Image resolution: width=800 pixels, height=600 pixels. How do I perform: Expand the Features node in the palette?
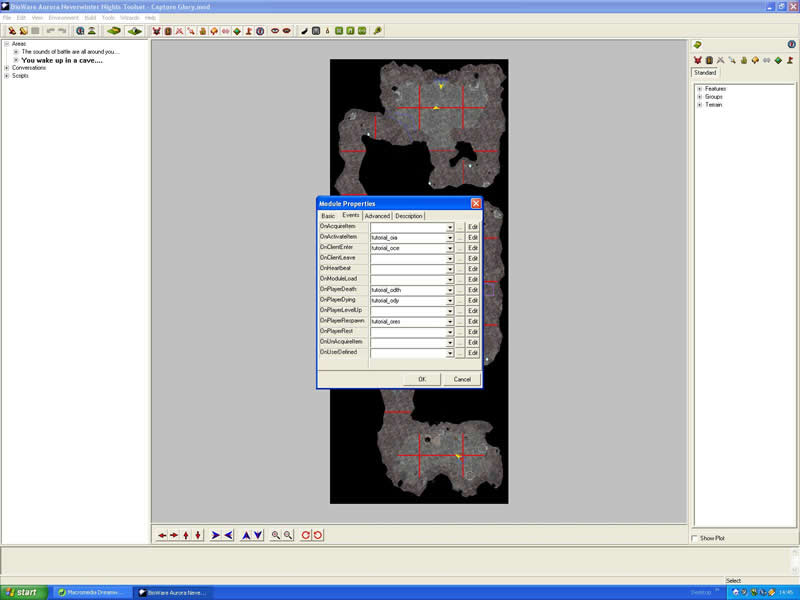coord(699,89)
